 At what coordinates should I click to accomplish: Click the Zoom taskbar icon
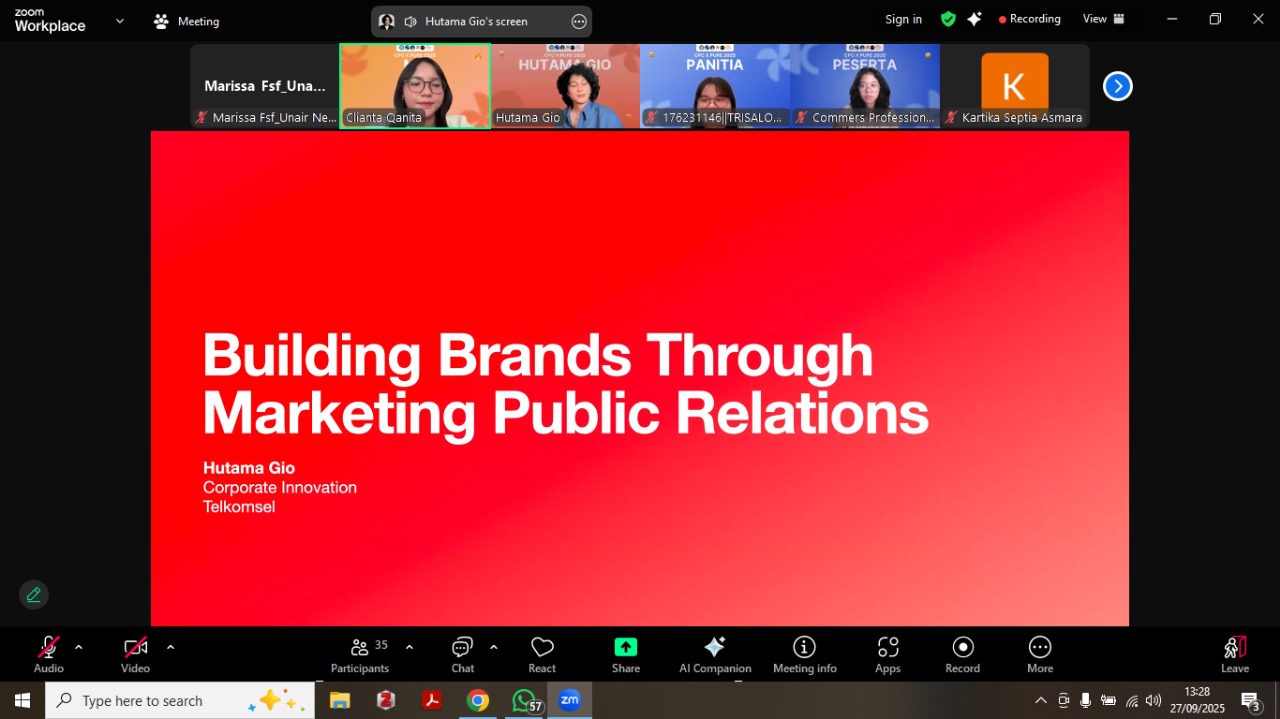(570, 700)
